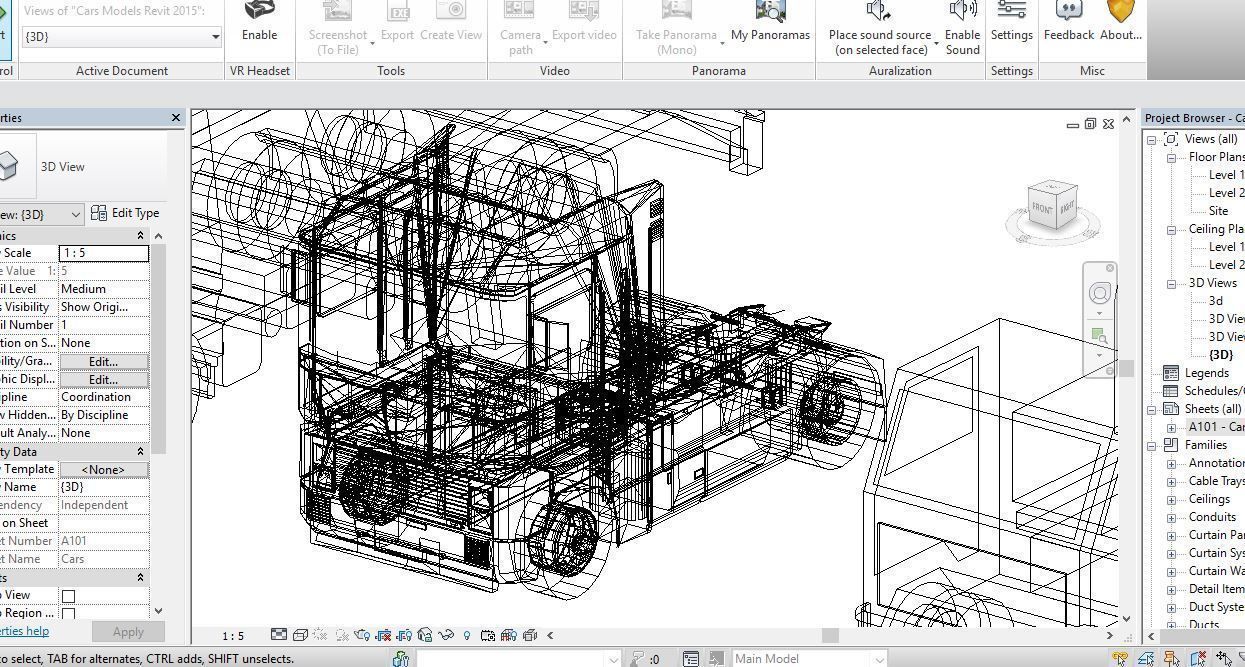This screenshot has width=1245, height=667.
Task: Toggle Select Links on the status bar
Action: tap(1119, 658)
